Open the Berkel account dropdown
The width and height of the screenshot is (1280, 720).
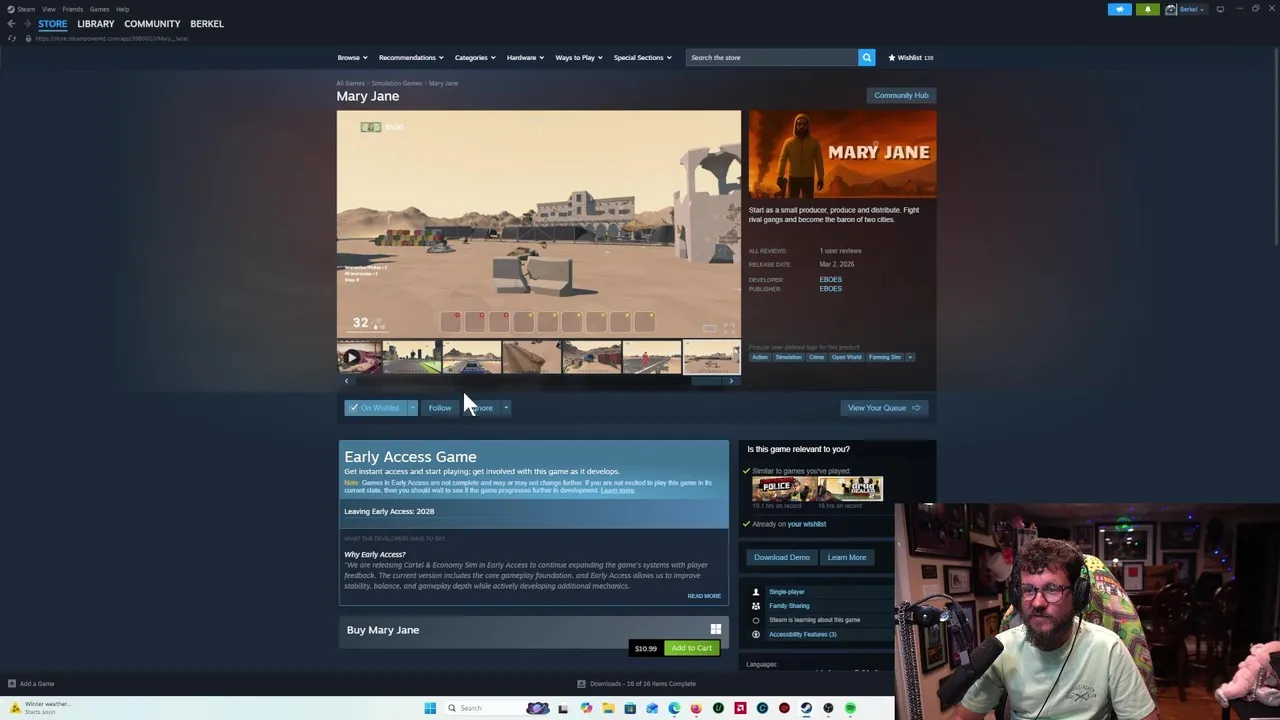click(x=1191, y=9)
